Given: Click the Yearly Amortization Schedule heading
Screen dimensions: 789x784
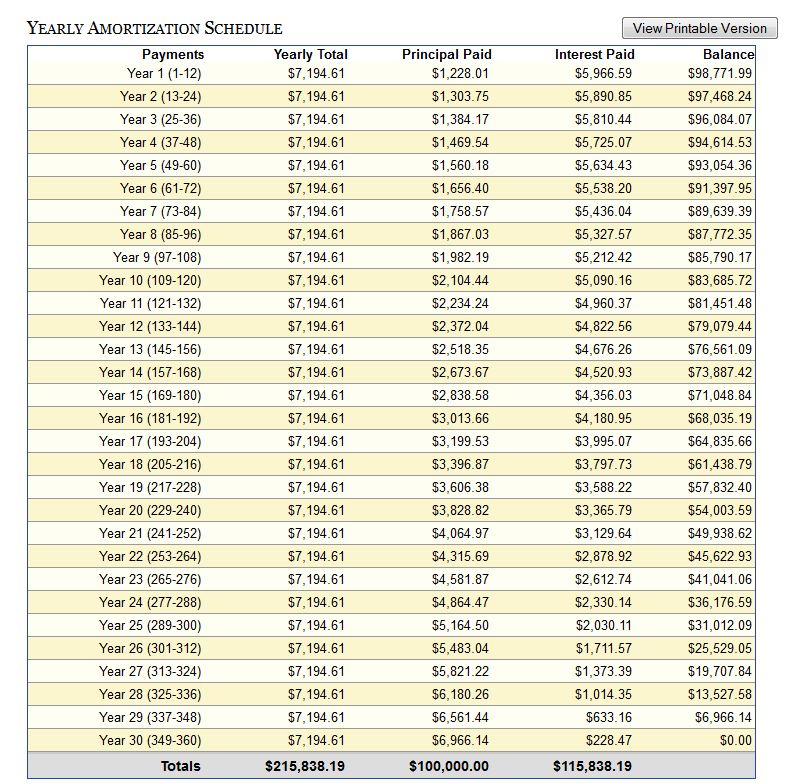Looking at the screenshot, I should 155,28.
